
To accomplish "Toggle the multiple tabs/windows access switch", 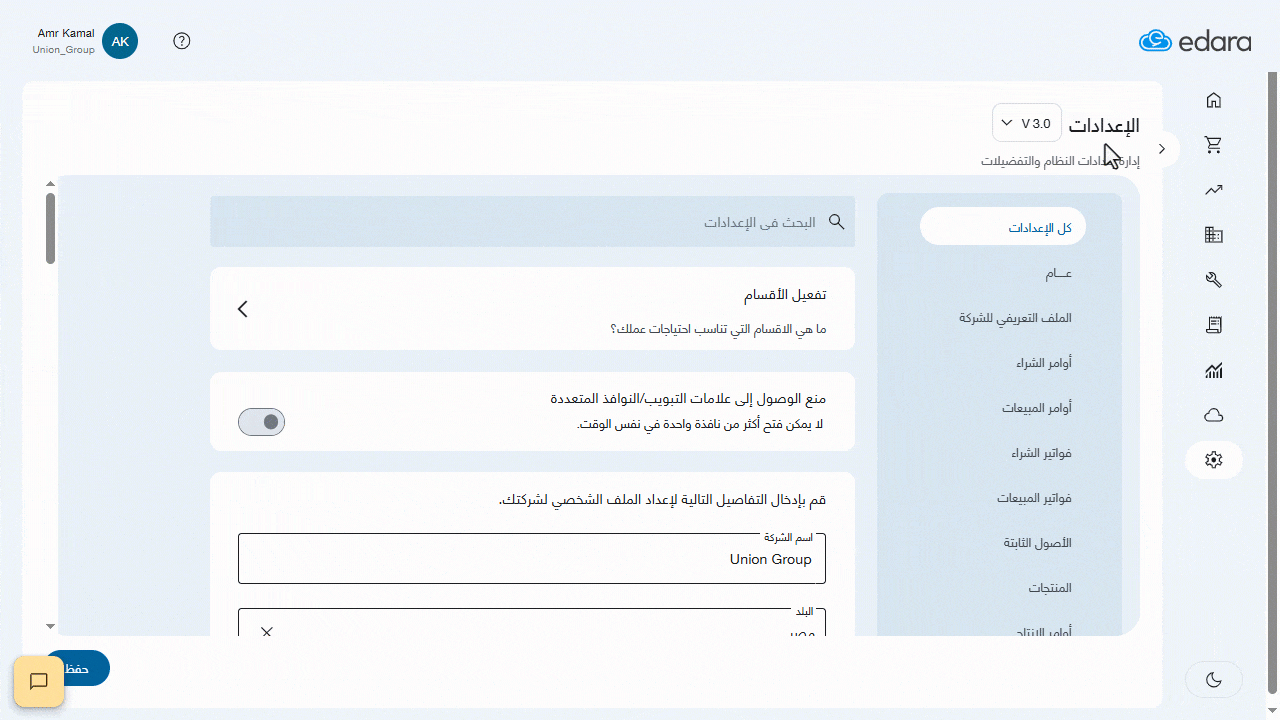I will (262, 422).
